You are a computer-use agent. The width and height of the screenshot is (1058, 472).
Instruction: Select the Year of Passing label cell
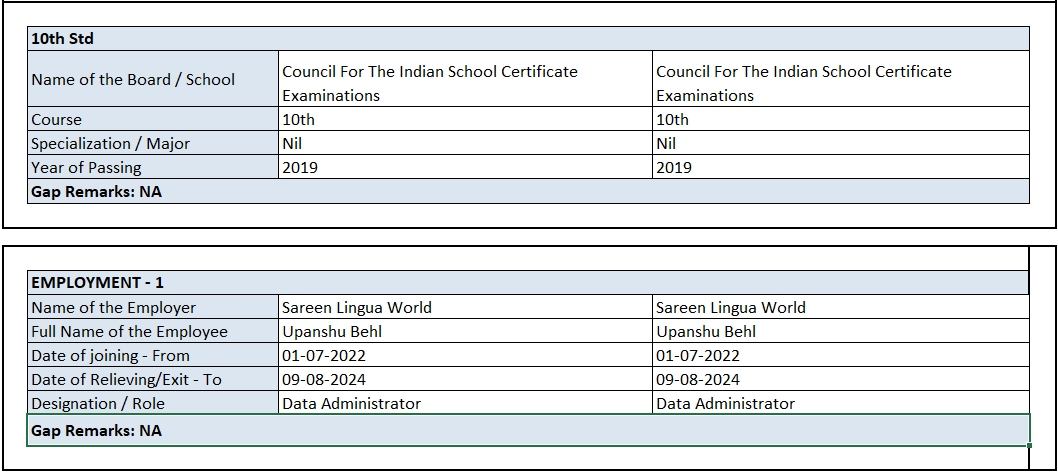86,168
